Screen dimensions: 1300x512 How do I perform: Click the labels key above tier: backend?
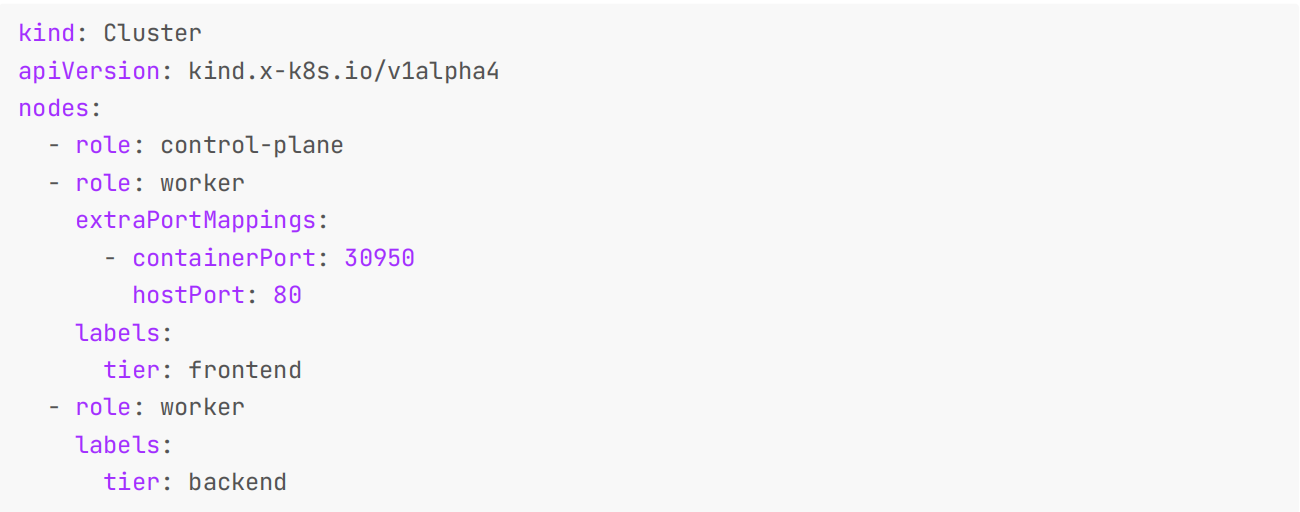(x=117, y=445)
